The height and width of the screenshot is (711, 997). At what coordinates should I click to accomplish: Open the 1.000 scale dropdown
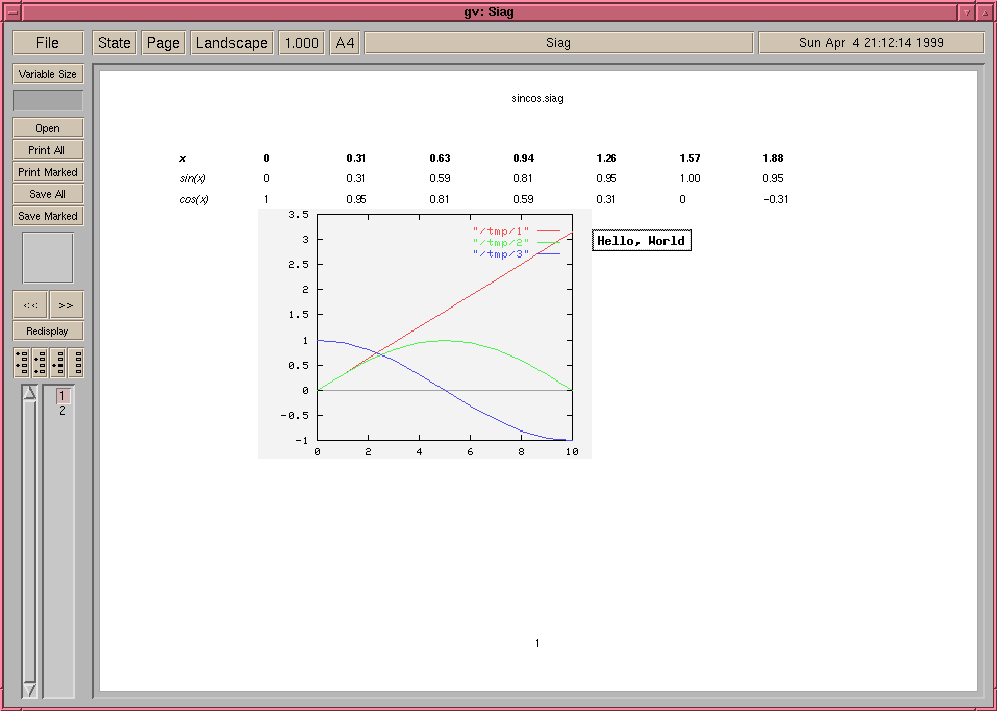(301, 43)
